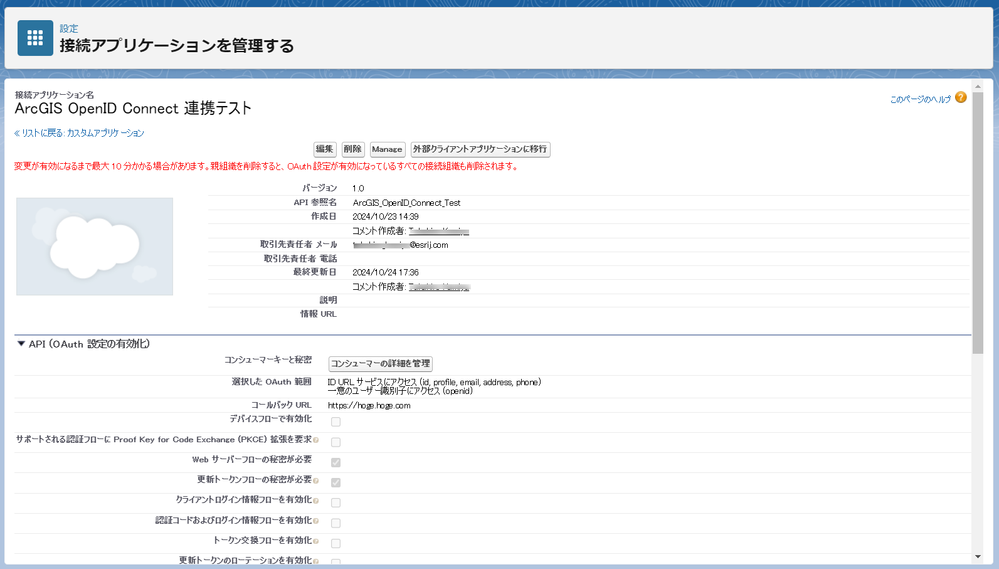The height and width of the screenshot is (569, 999).
Task: Click the app title ArcGIS OpenID Connect 連携テスト
Action: (x=133, y=108)
